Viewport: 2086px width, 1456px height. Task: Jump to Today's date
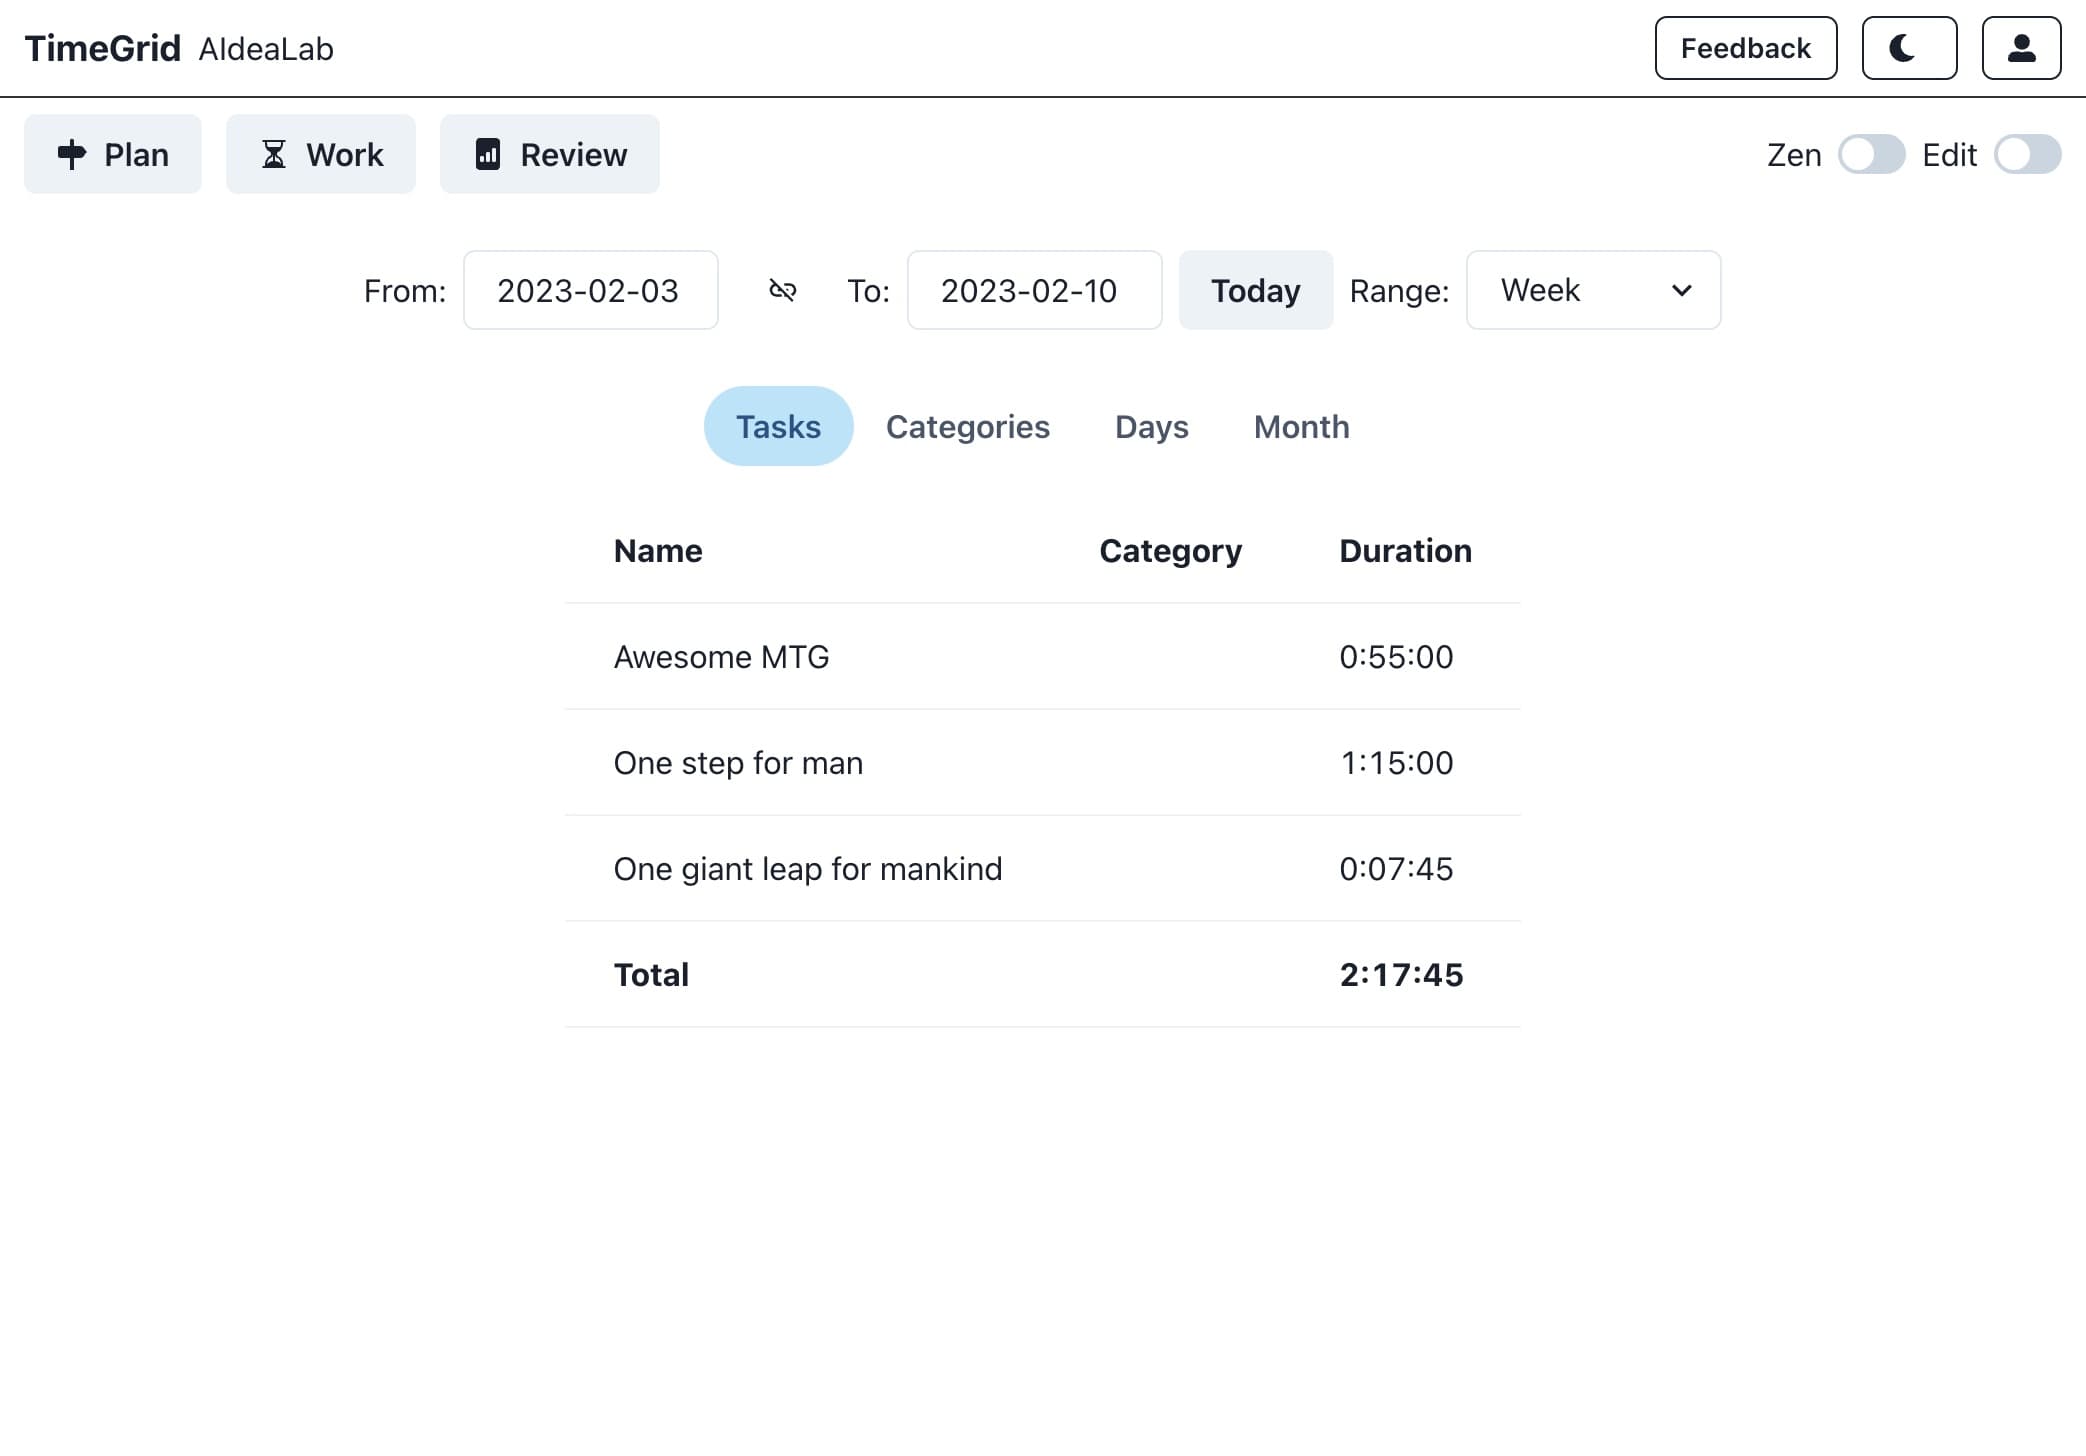click(x=1255, y=290)
